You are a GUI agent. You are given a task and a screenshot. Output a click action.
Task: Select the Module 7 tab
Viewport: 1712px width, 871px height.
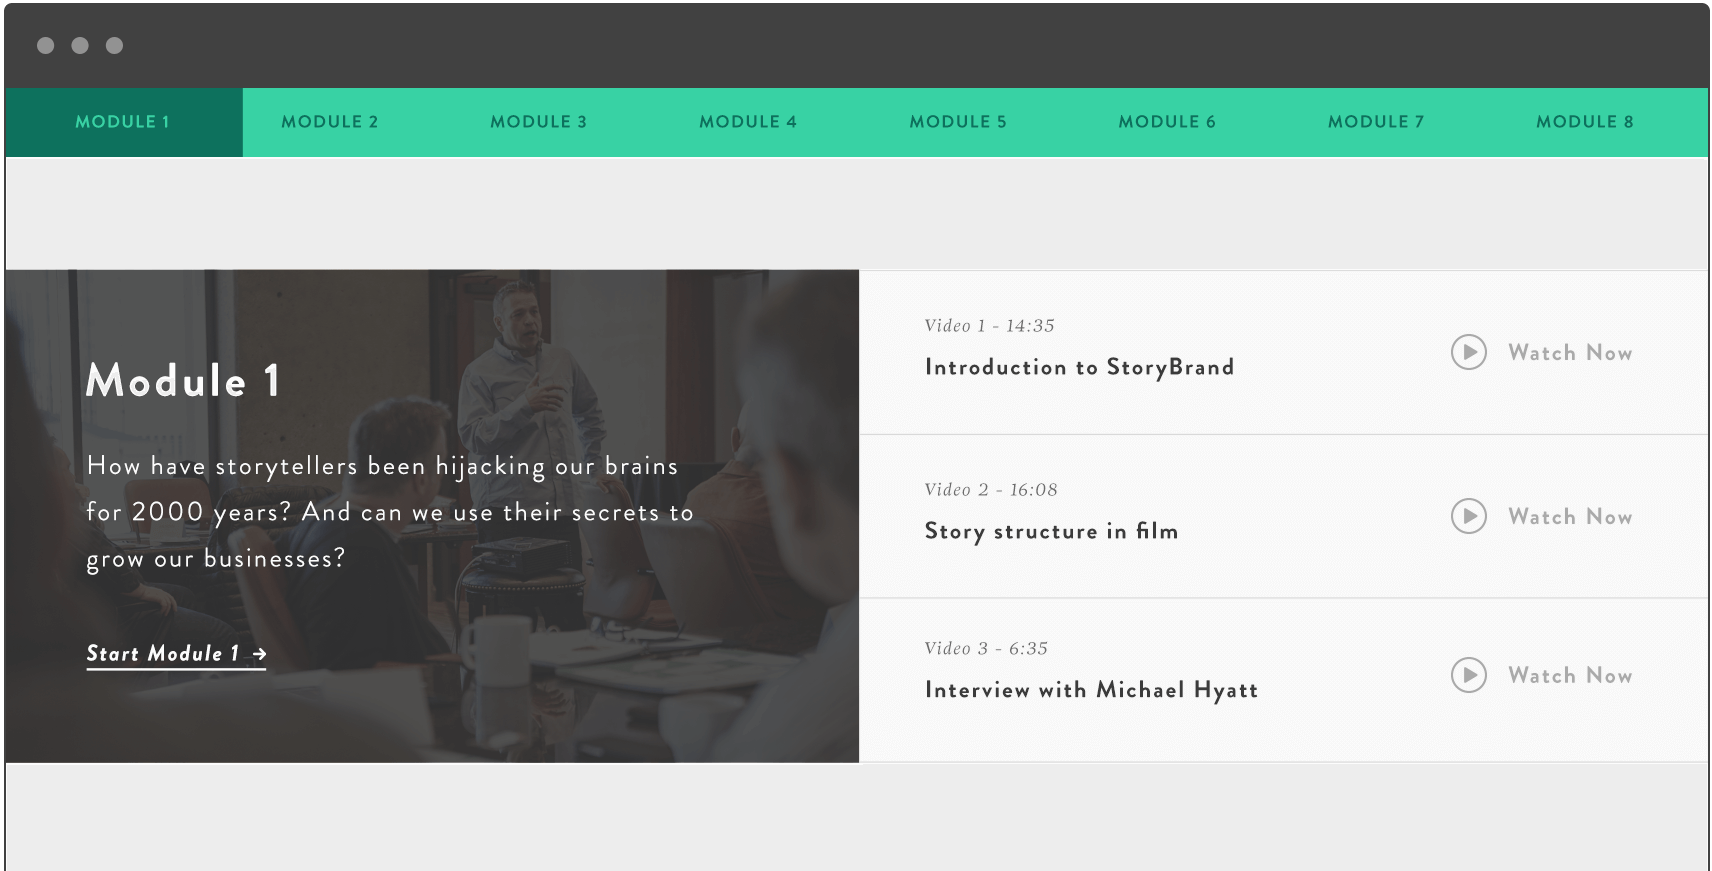point(1376,122)
